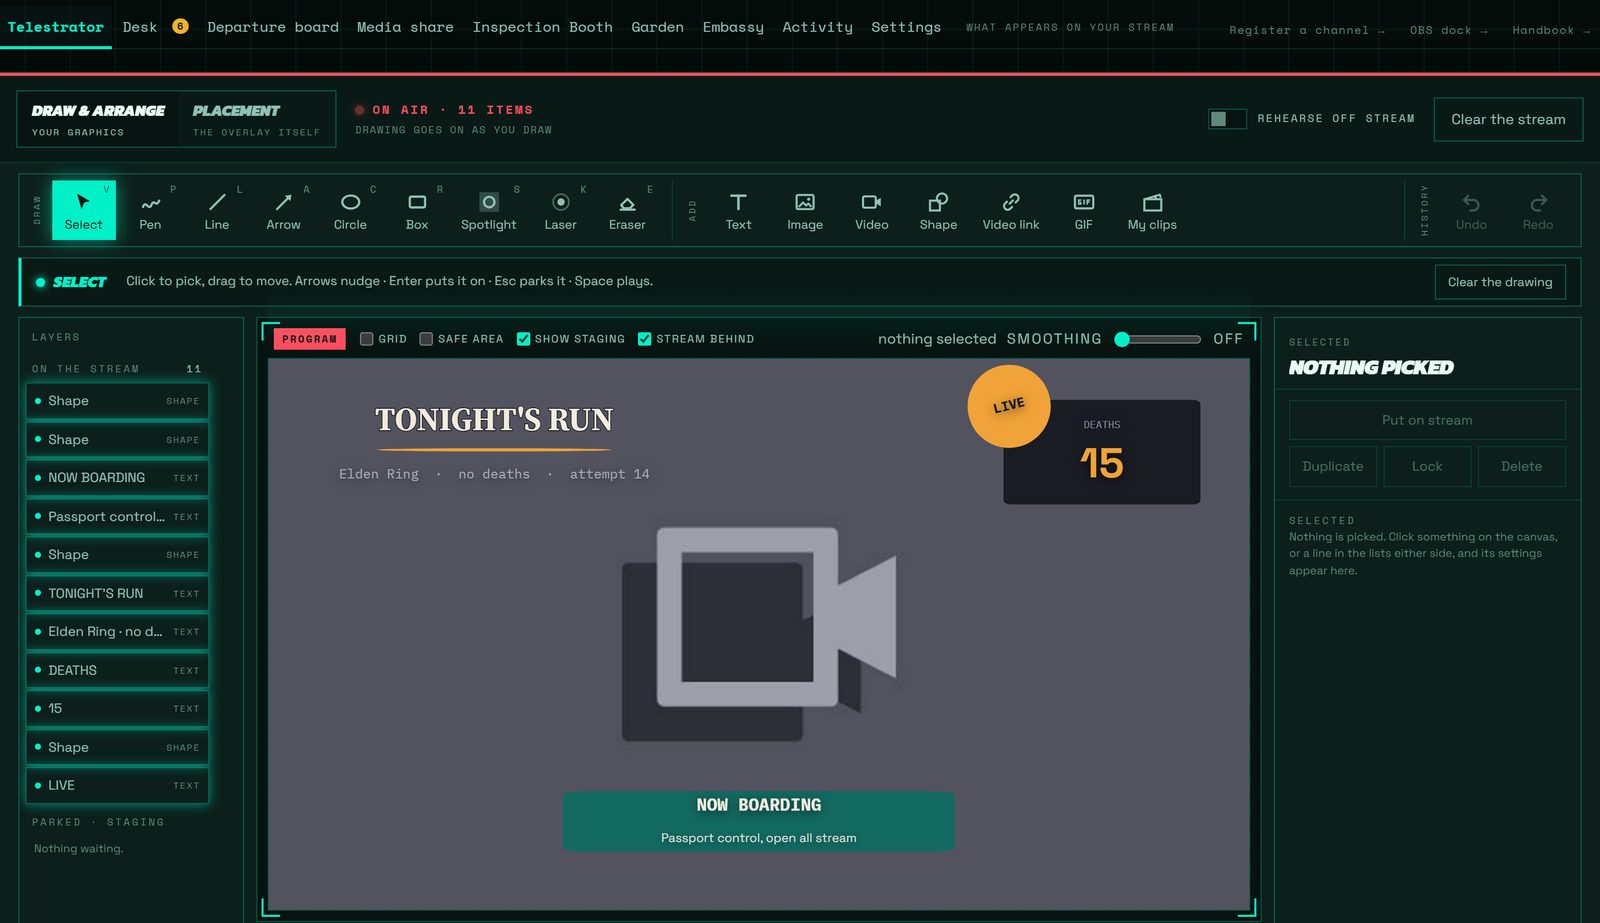
Task: Select the DEATHS text layer
Action: pyautogui.click(x=118, y=670)
